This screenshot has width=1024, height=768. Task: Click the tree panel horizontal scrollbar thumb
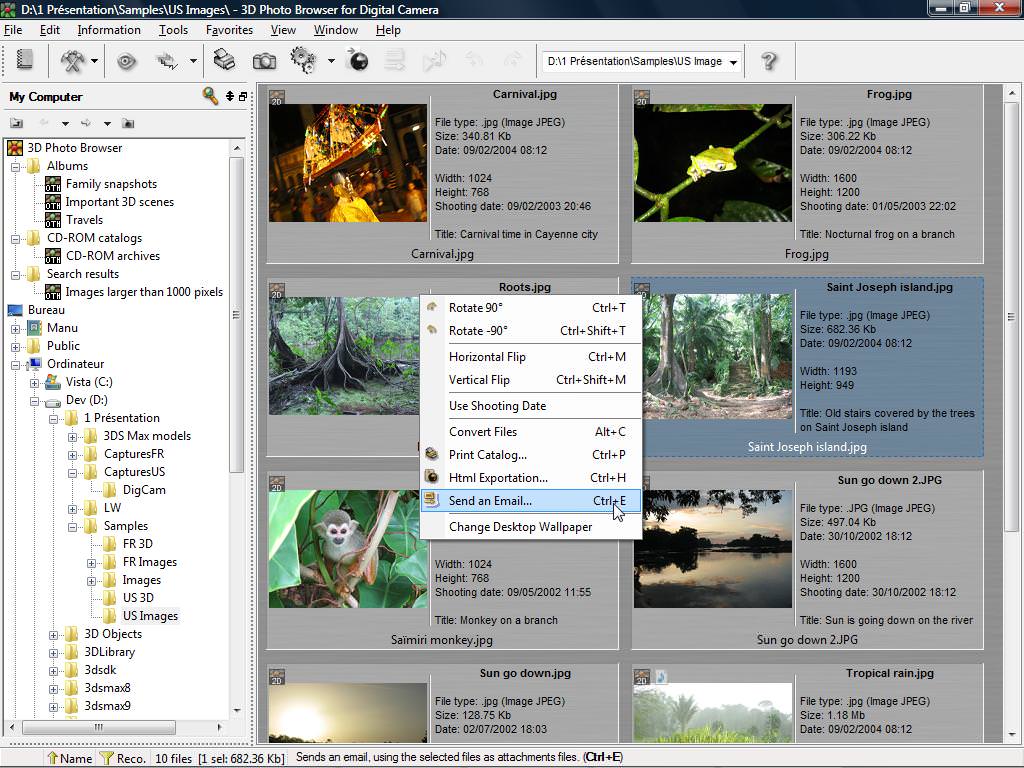(x=99, y=727)
